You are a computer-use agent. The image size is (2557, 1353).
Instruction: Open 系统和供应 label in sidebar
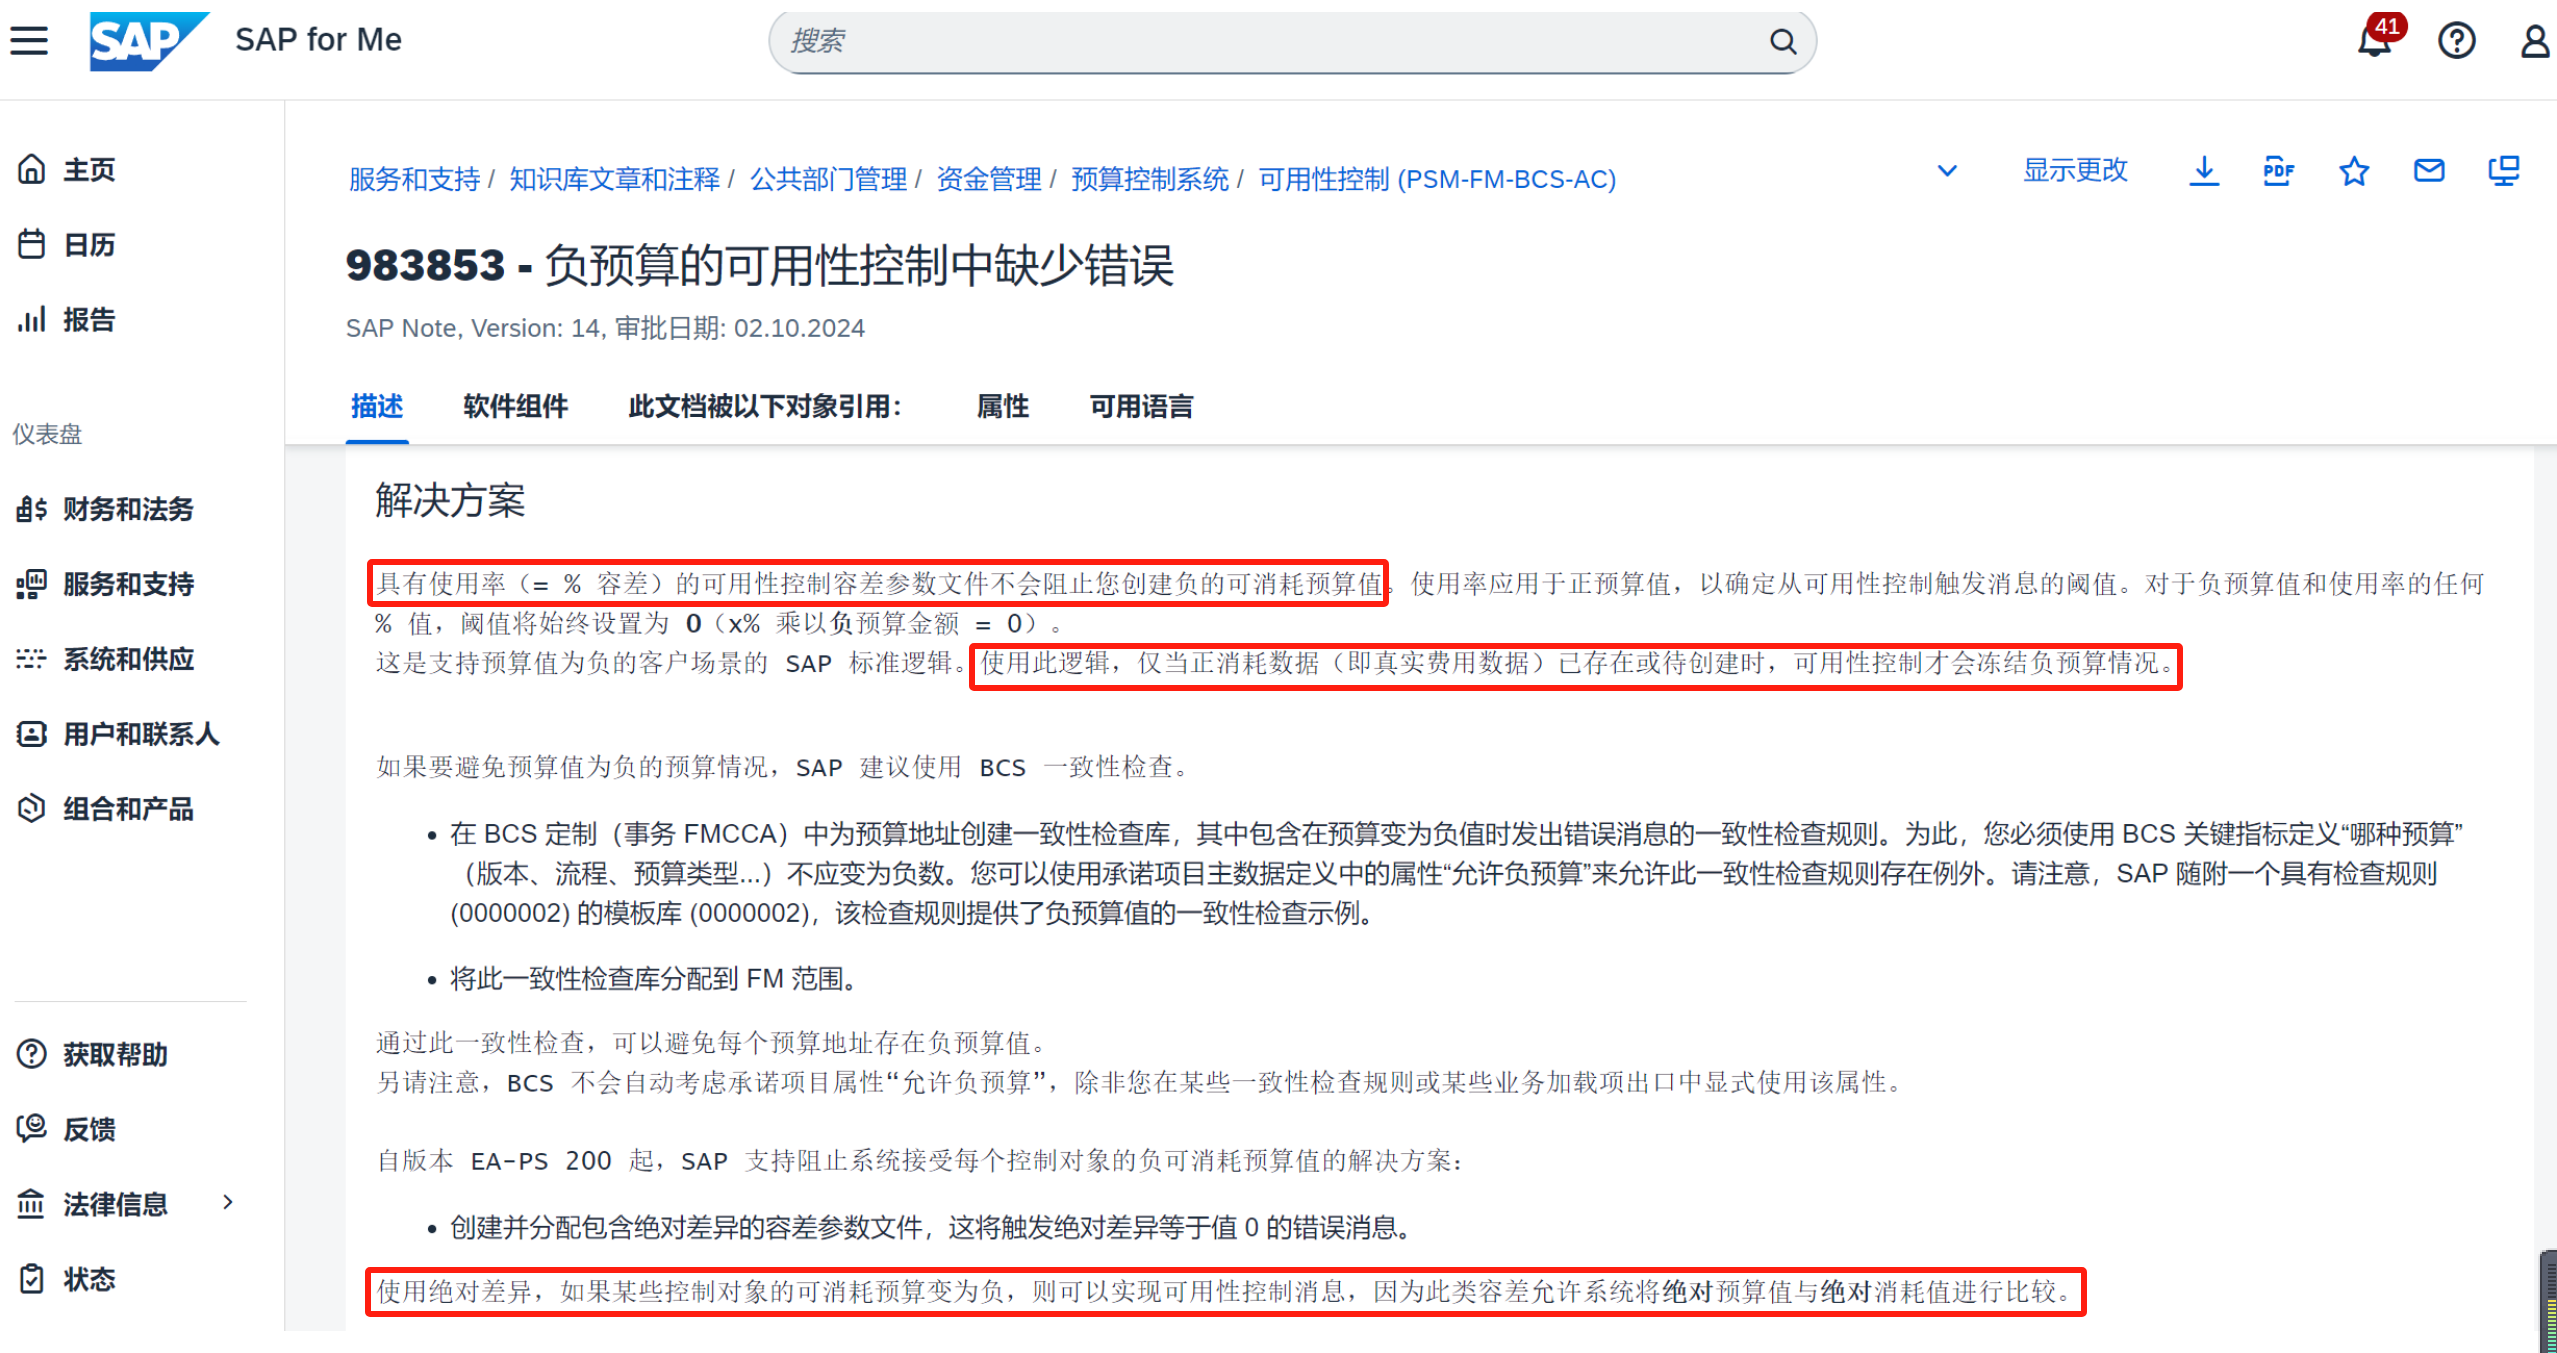pos(128,658)
